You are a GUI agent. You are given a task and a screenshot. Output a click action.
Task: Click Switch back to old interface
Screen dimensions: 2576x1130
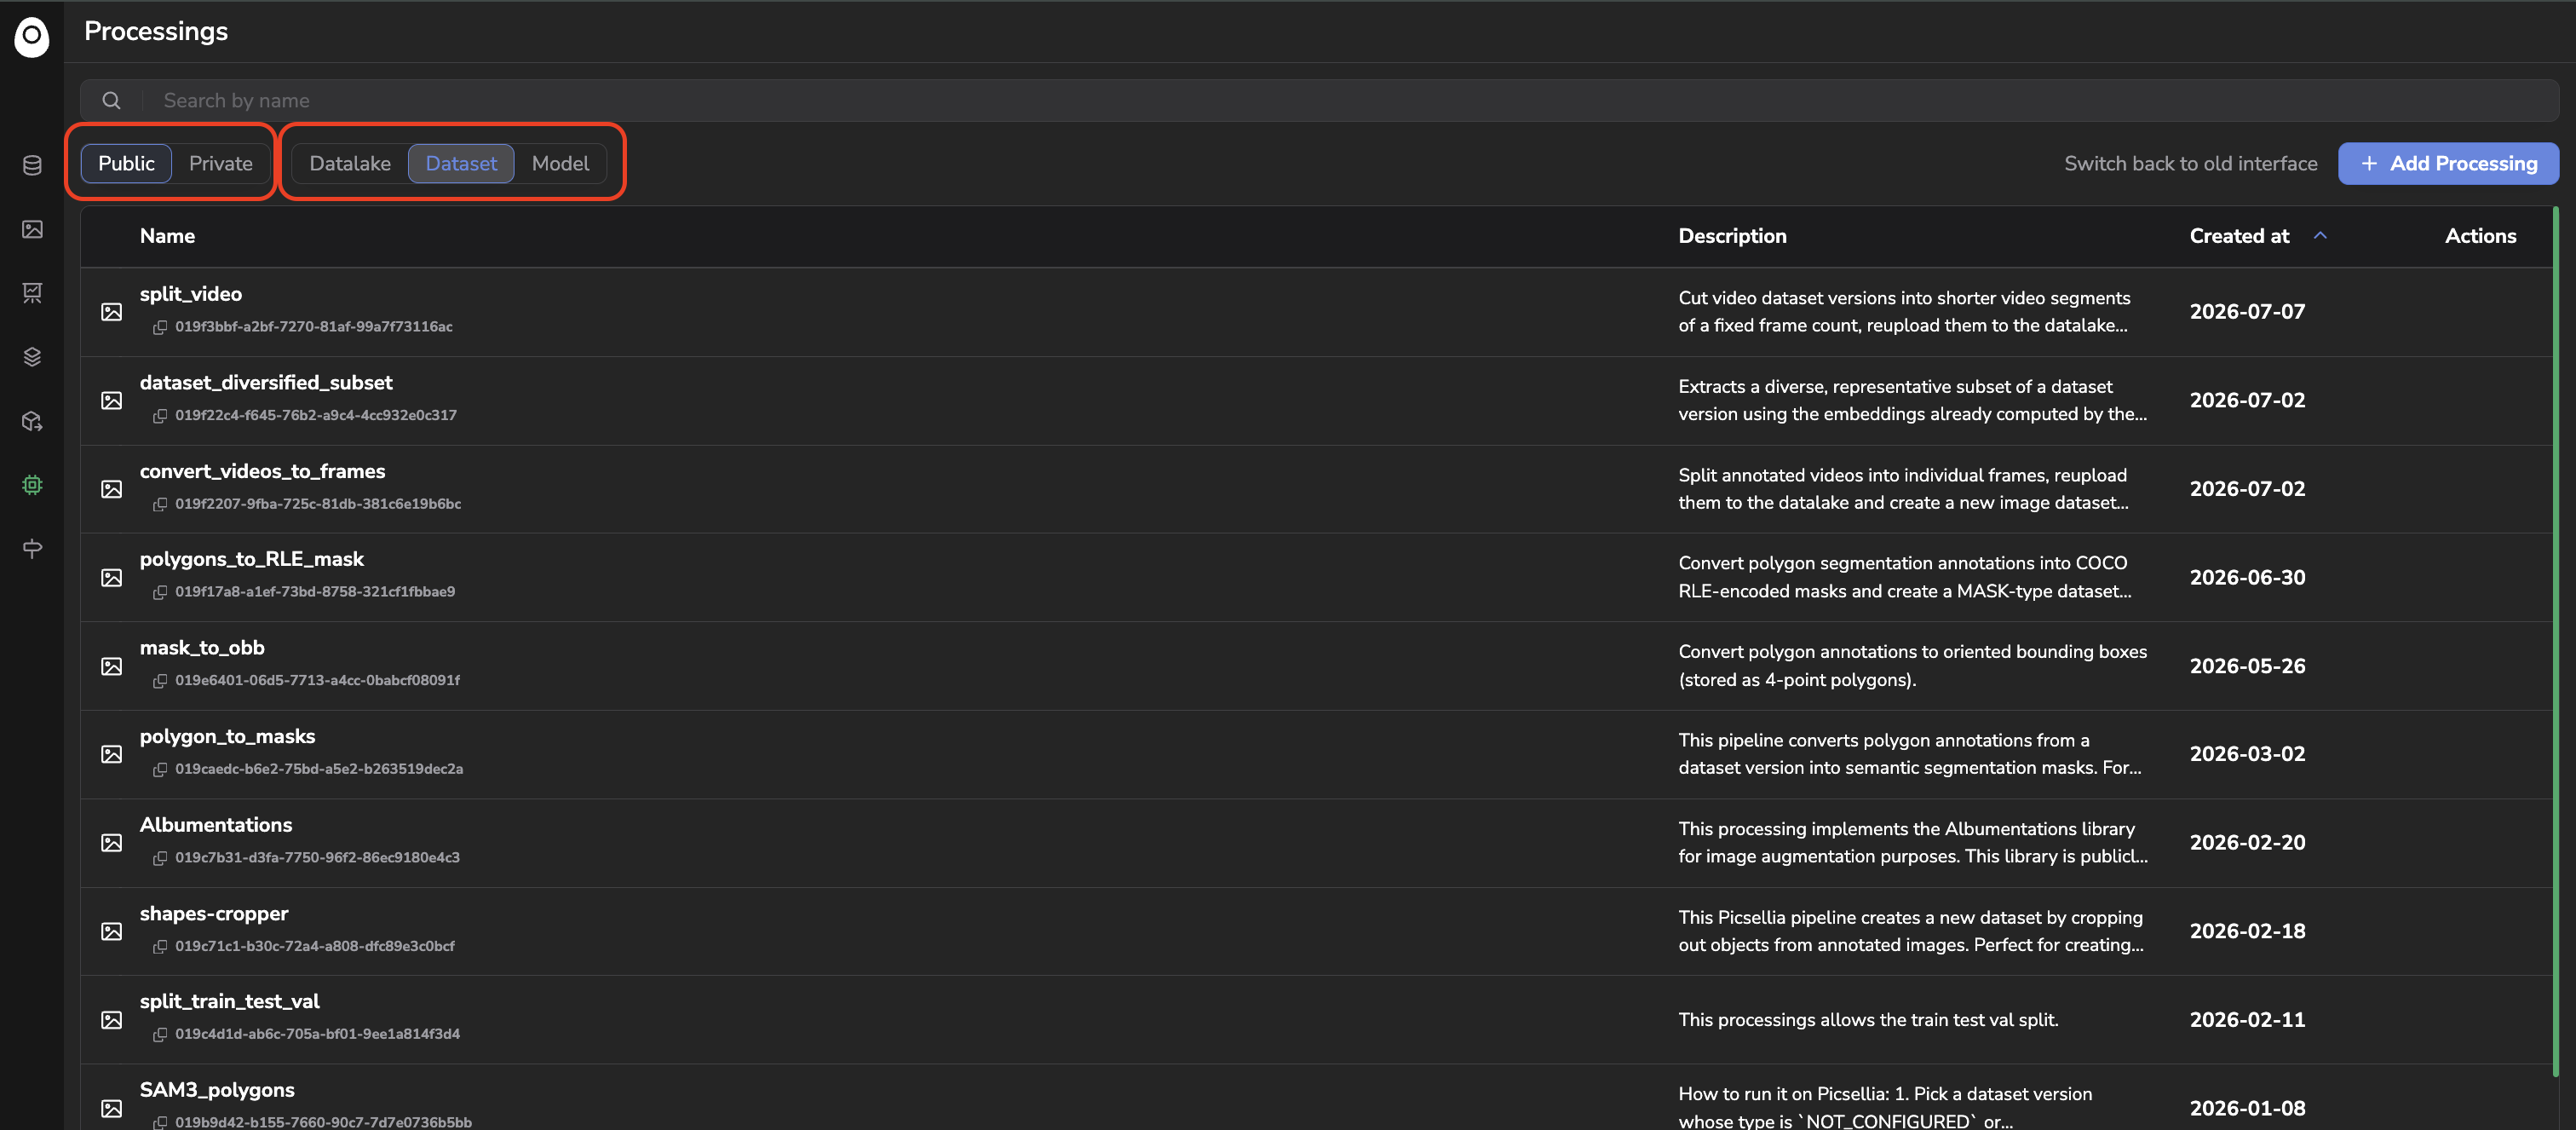pos(2190,163)
